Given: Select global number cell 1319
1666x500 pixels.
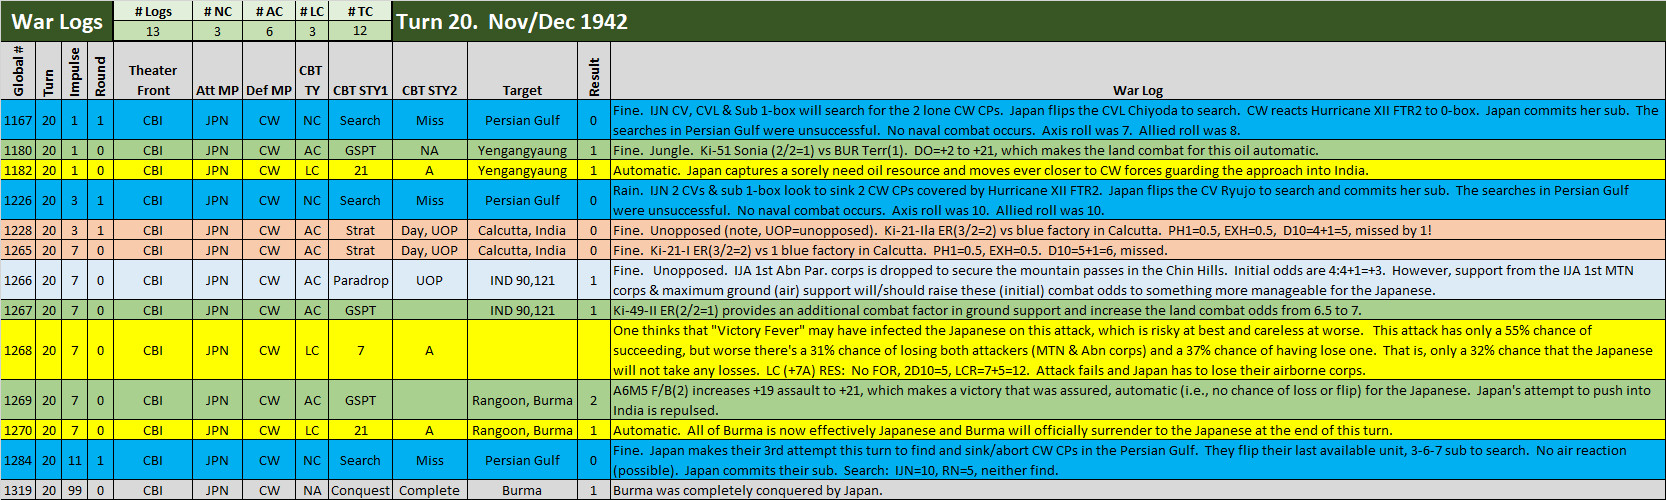Looking at the screenshot, I should coord(18,490).
